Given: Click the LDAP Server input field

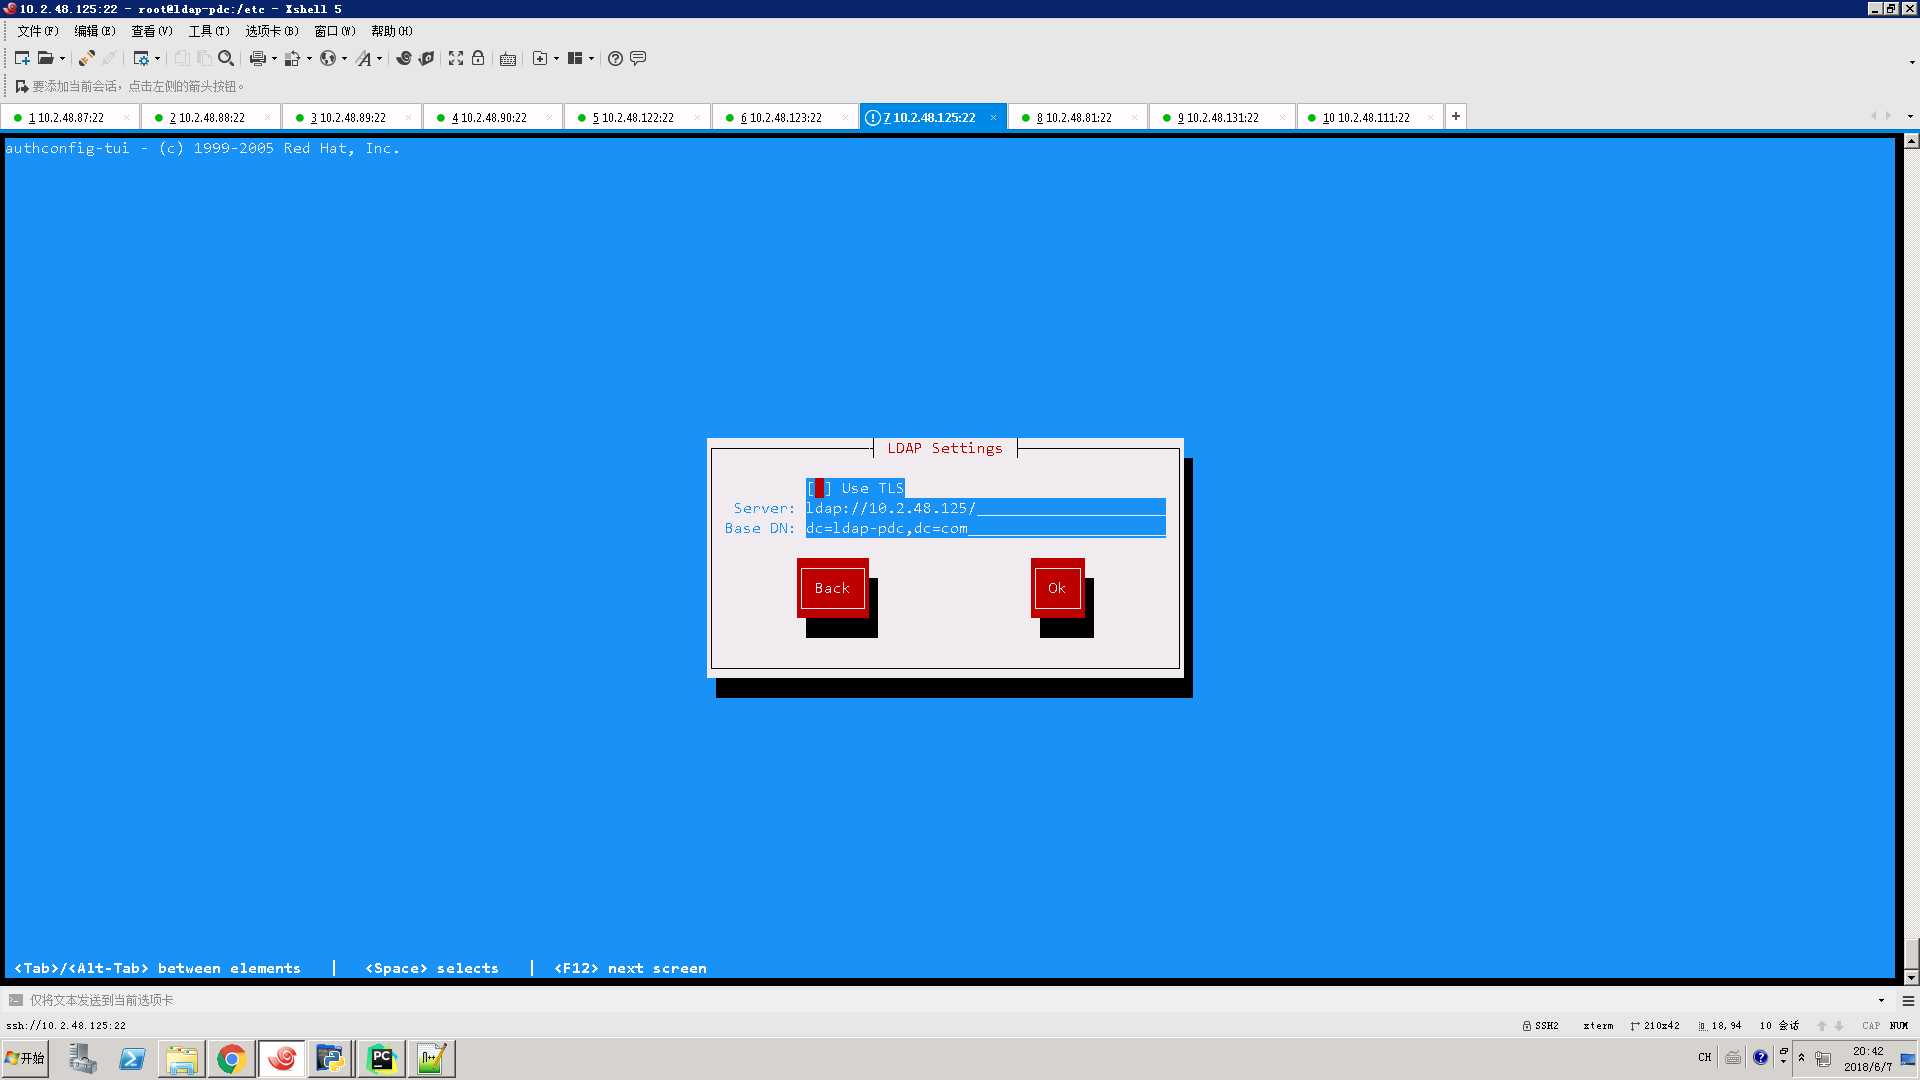Looking at the screenshot, I should point(986,508).
